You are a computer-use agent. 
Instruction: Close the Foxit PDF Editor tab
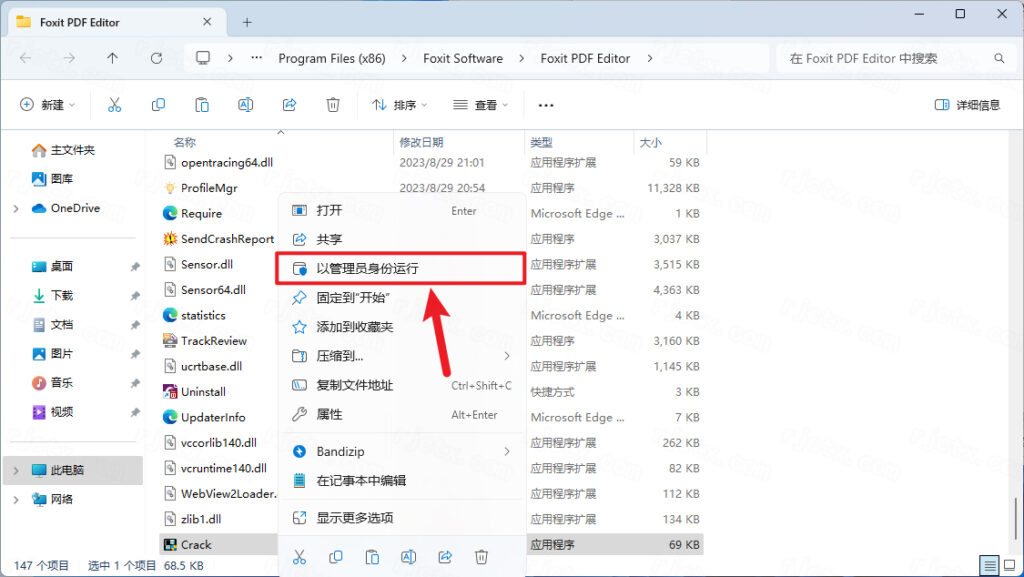click(207, 22)
